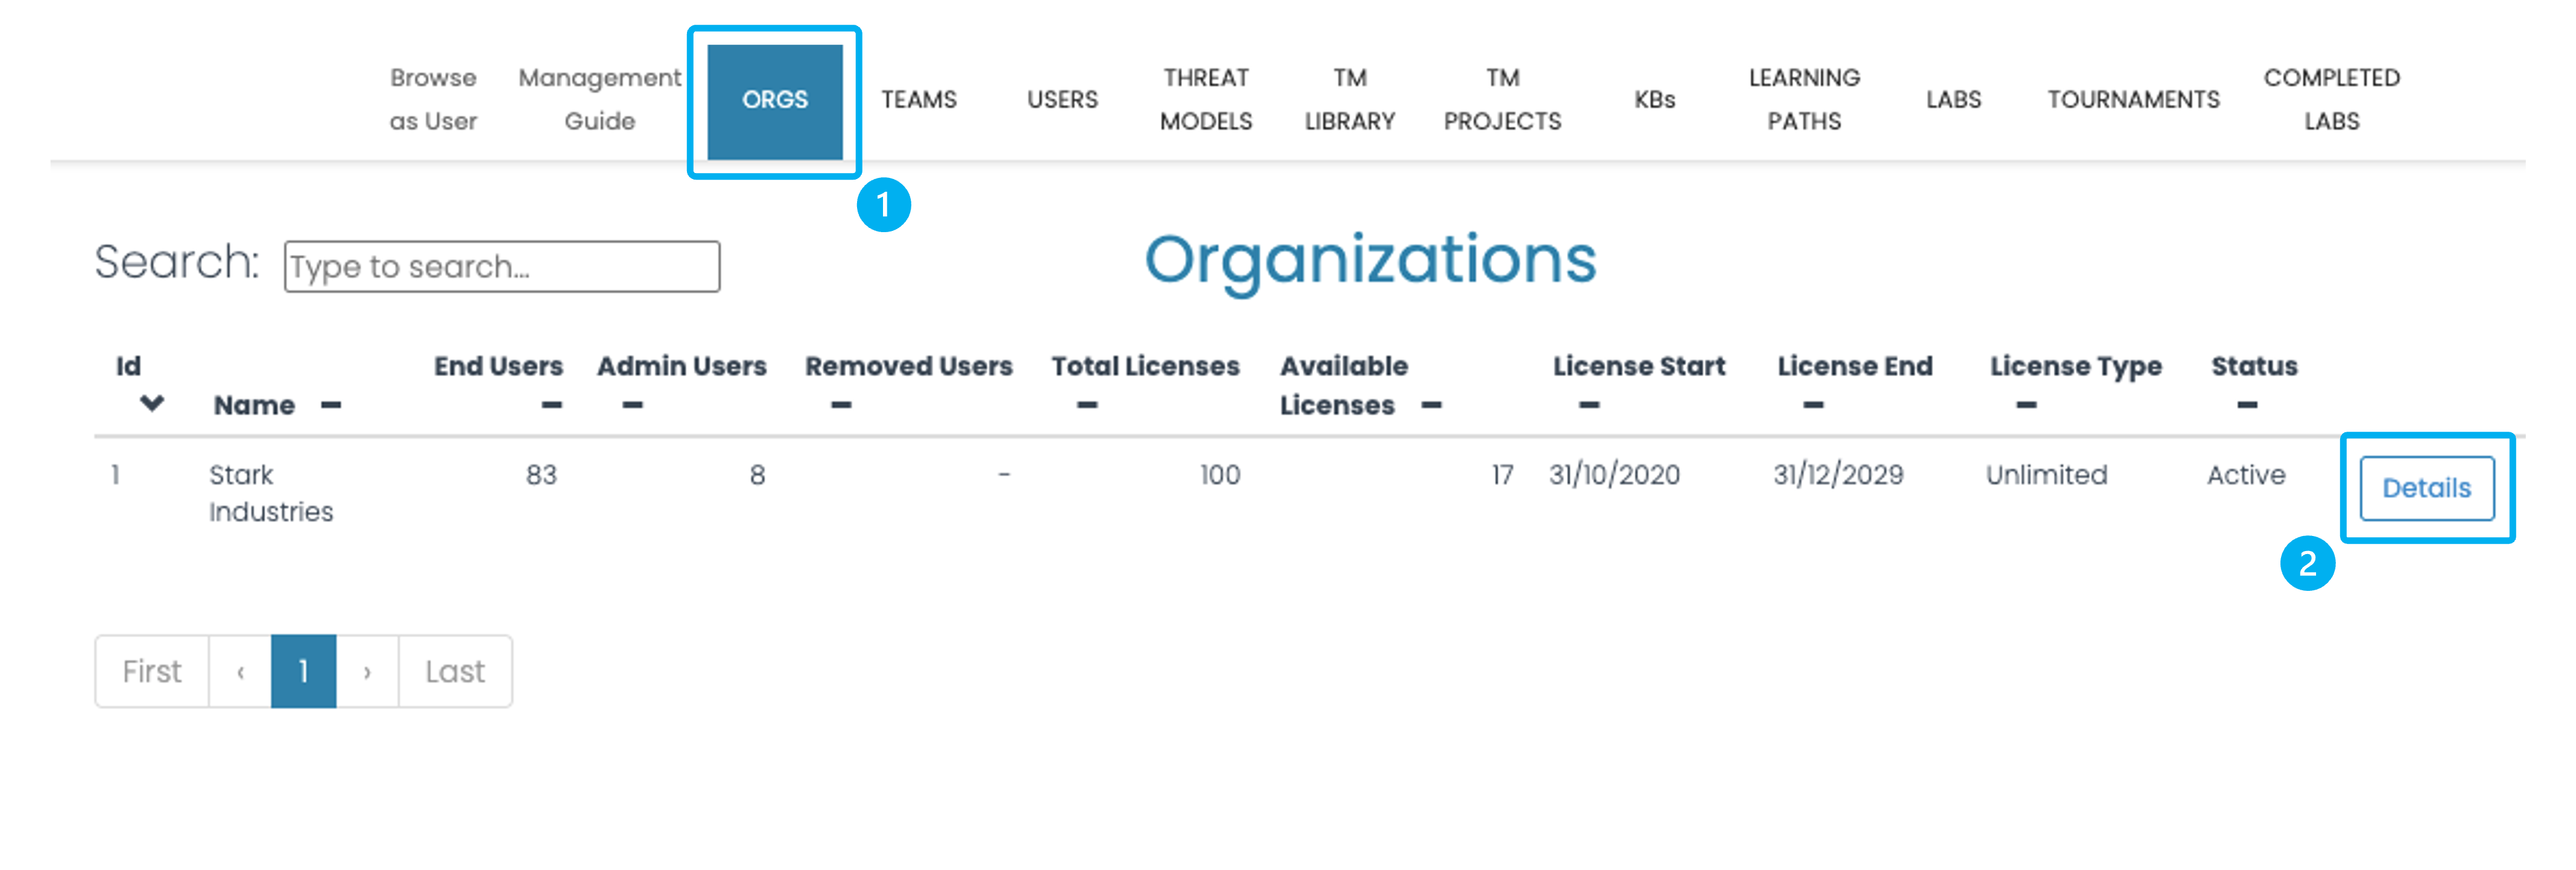2576x870 pixels.
Task: Open the TOURNAMENTS tab
Action: 2133,100
